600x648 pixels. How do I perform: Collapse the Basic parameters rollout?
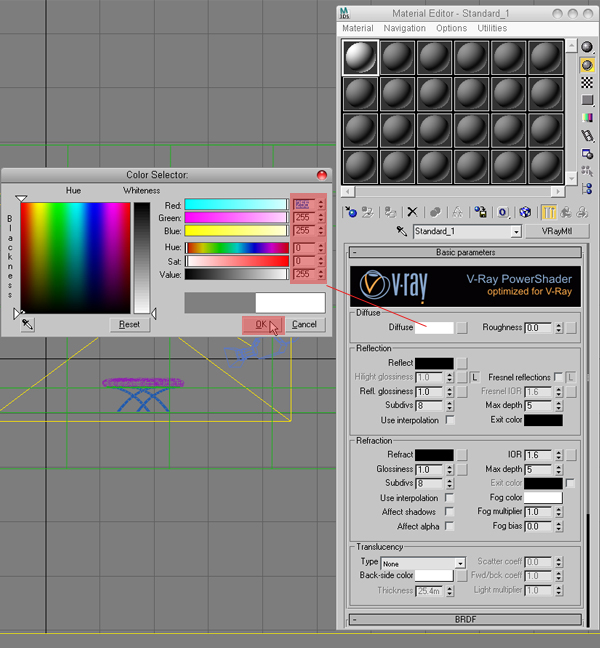(465, 252)
